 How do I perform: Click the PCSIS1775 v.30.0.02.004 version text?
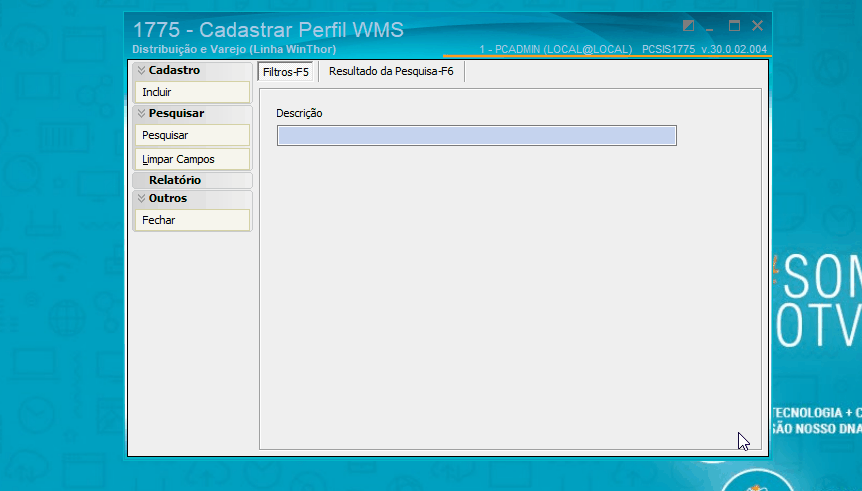tap(704, 49)
